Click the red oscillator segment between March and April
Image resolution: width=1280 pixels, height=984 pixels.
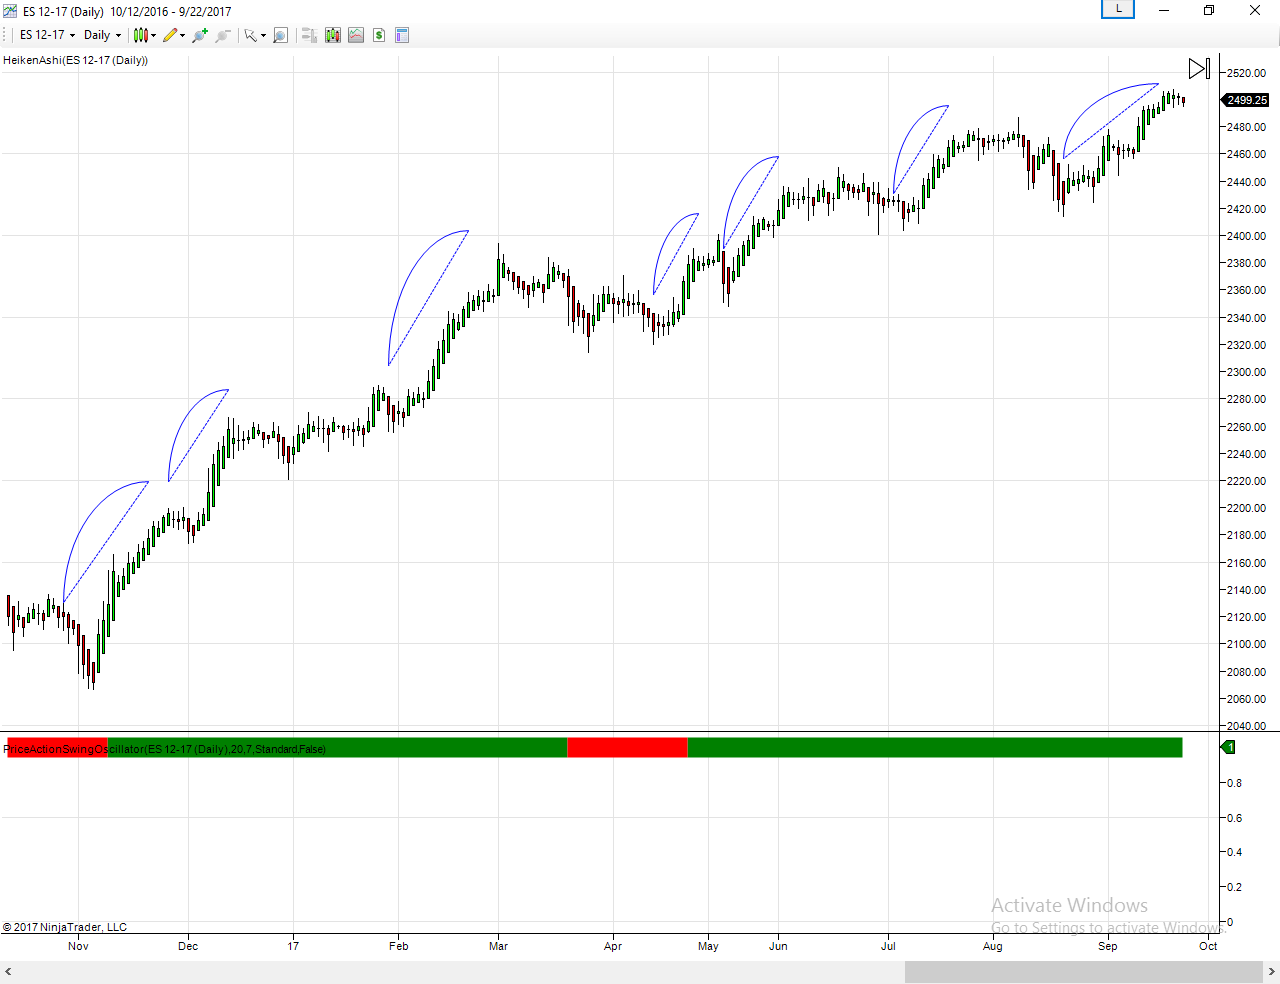point(627,747)
